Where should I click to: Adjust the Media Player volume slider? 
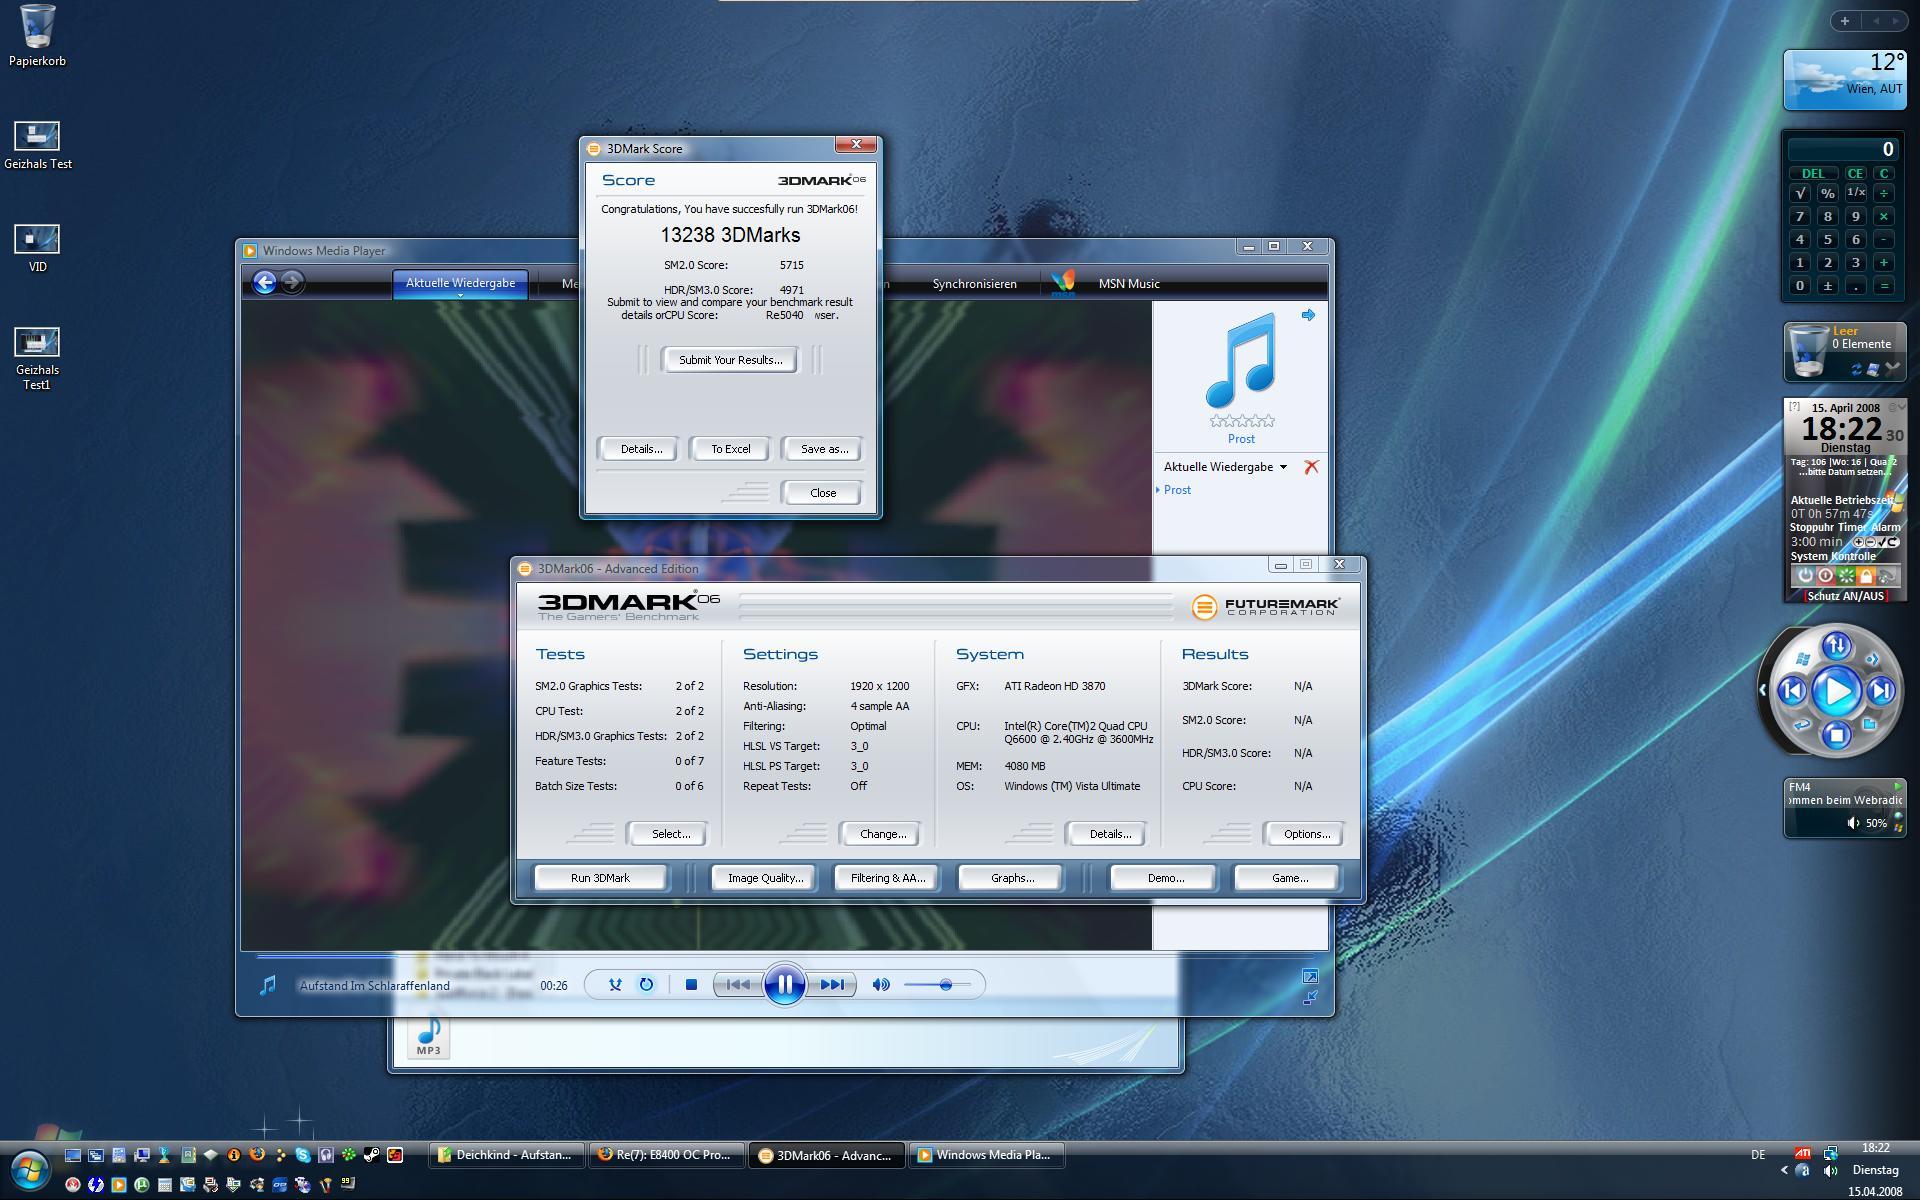click(937, 985)
